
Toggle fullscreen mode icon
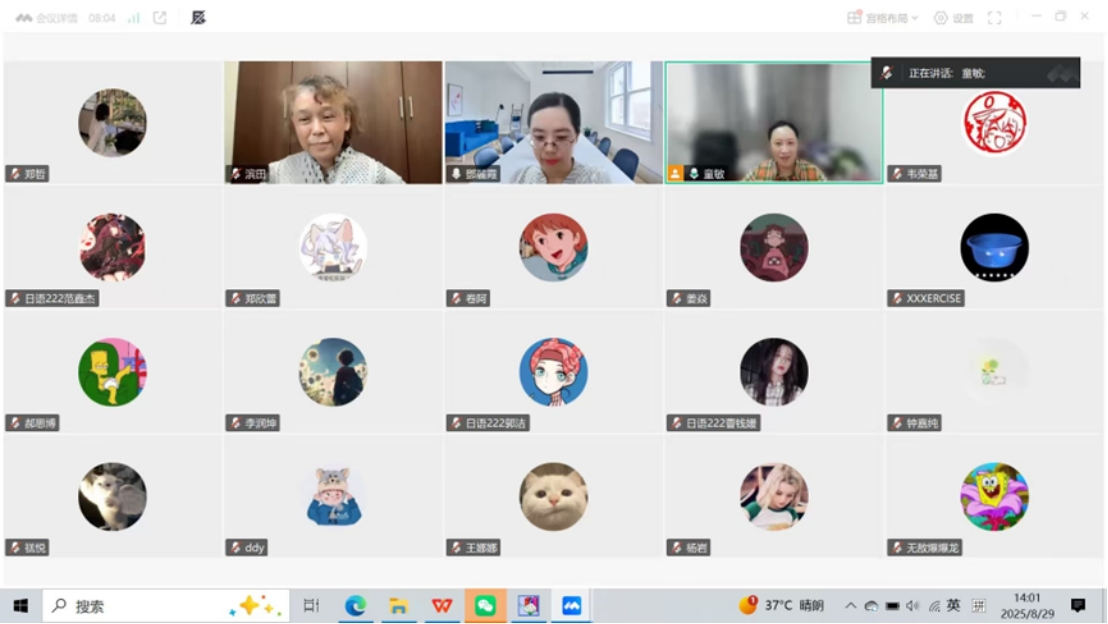(994, 18)
